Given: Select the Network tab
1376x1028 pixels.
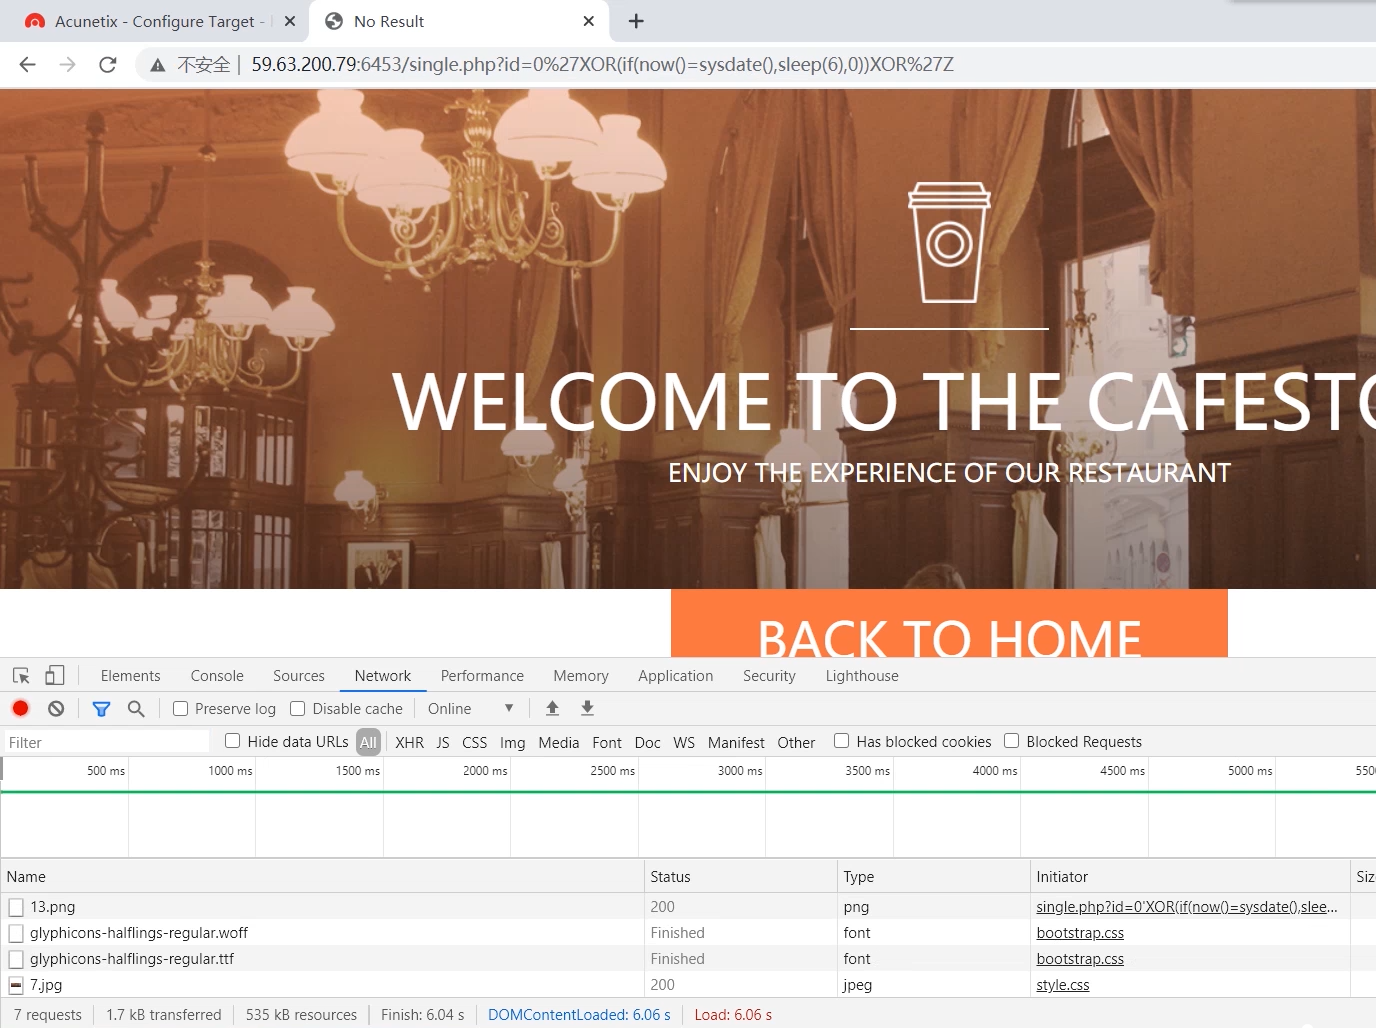Looking at the screenshot, I should coord(383,676).
